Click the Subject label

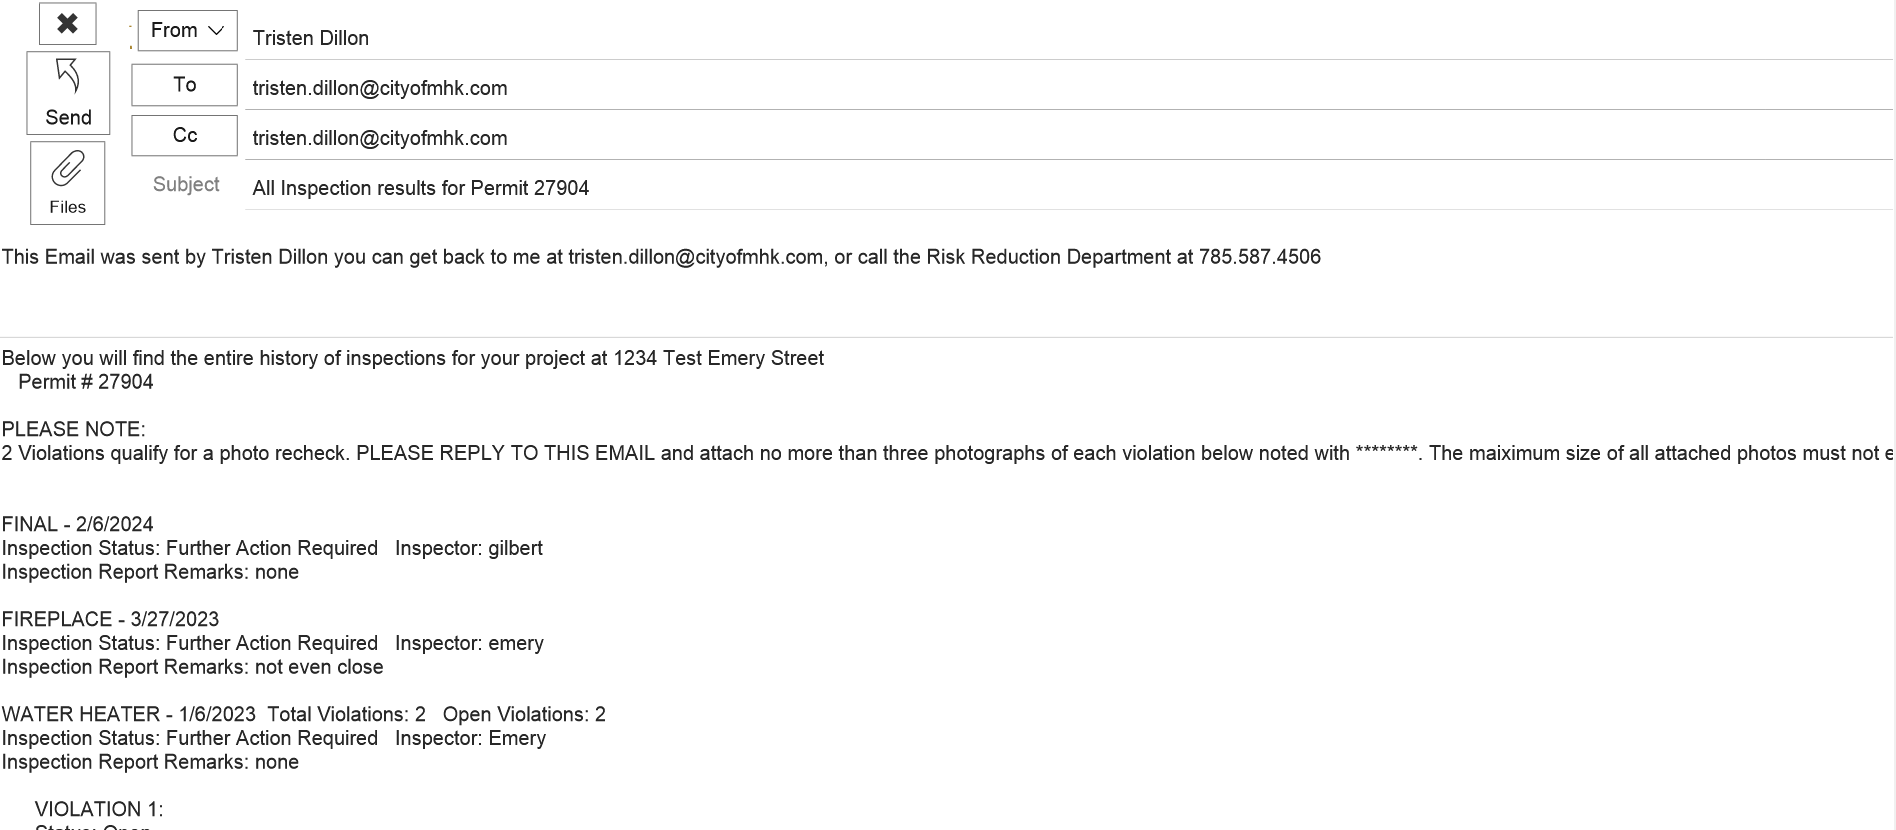[186, 185]
